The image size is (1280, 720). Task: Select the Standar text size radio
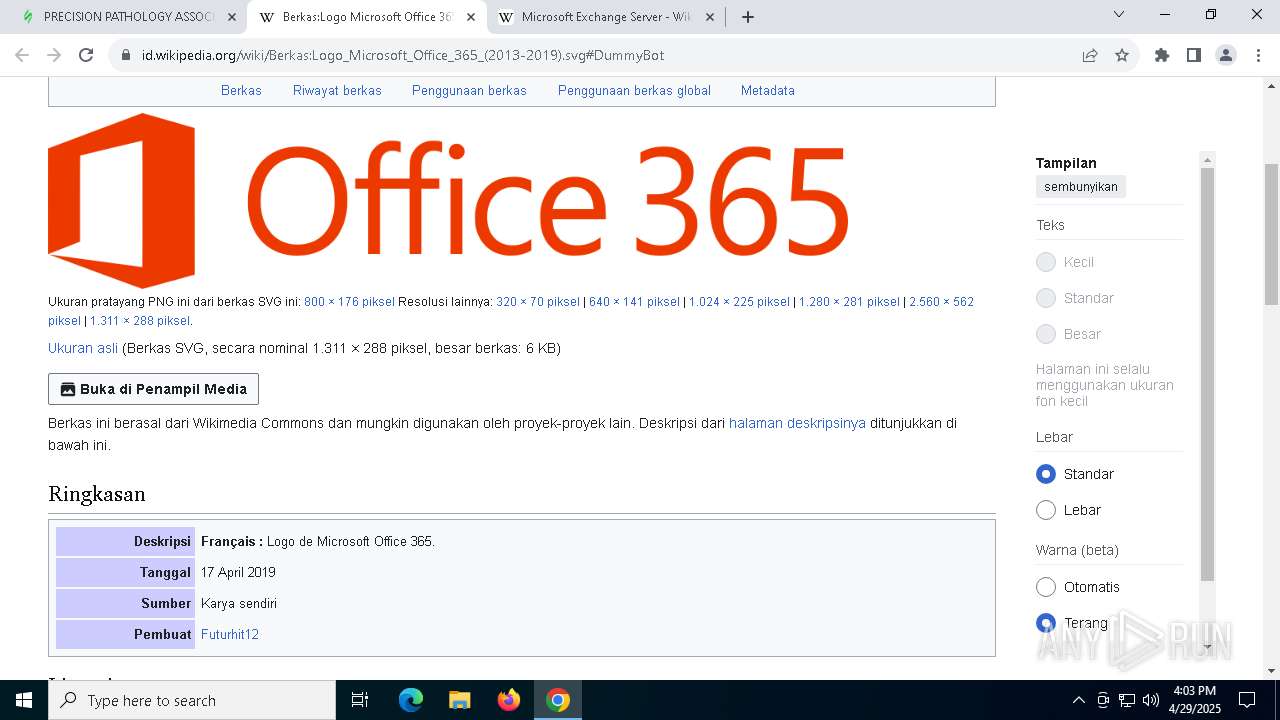[x=1046, y=298]
